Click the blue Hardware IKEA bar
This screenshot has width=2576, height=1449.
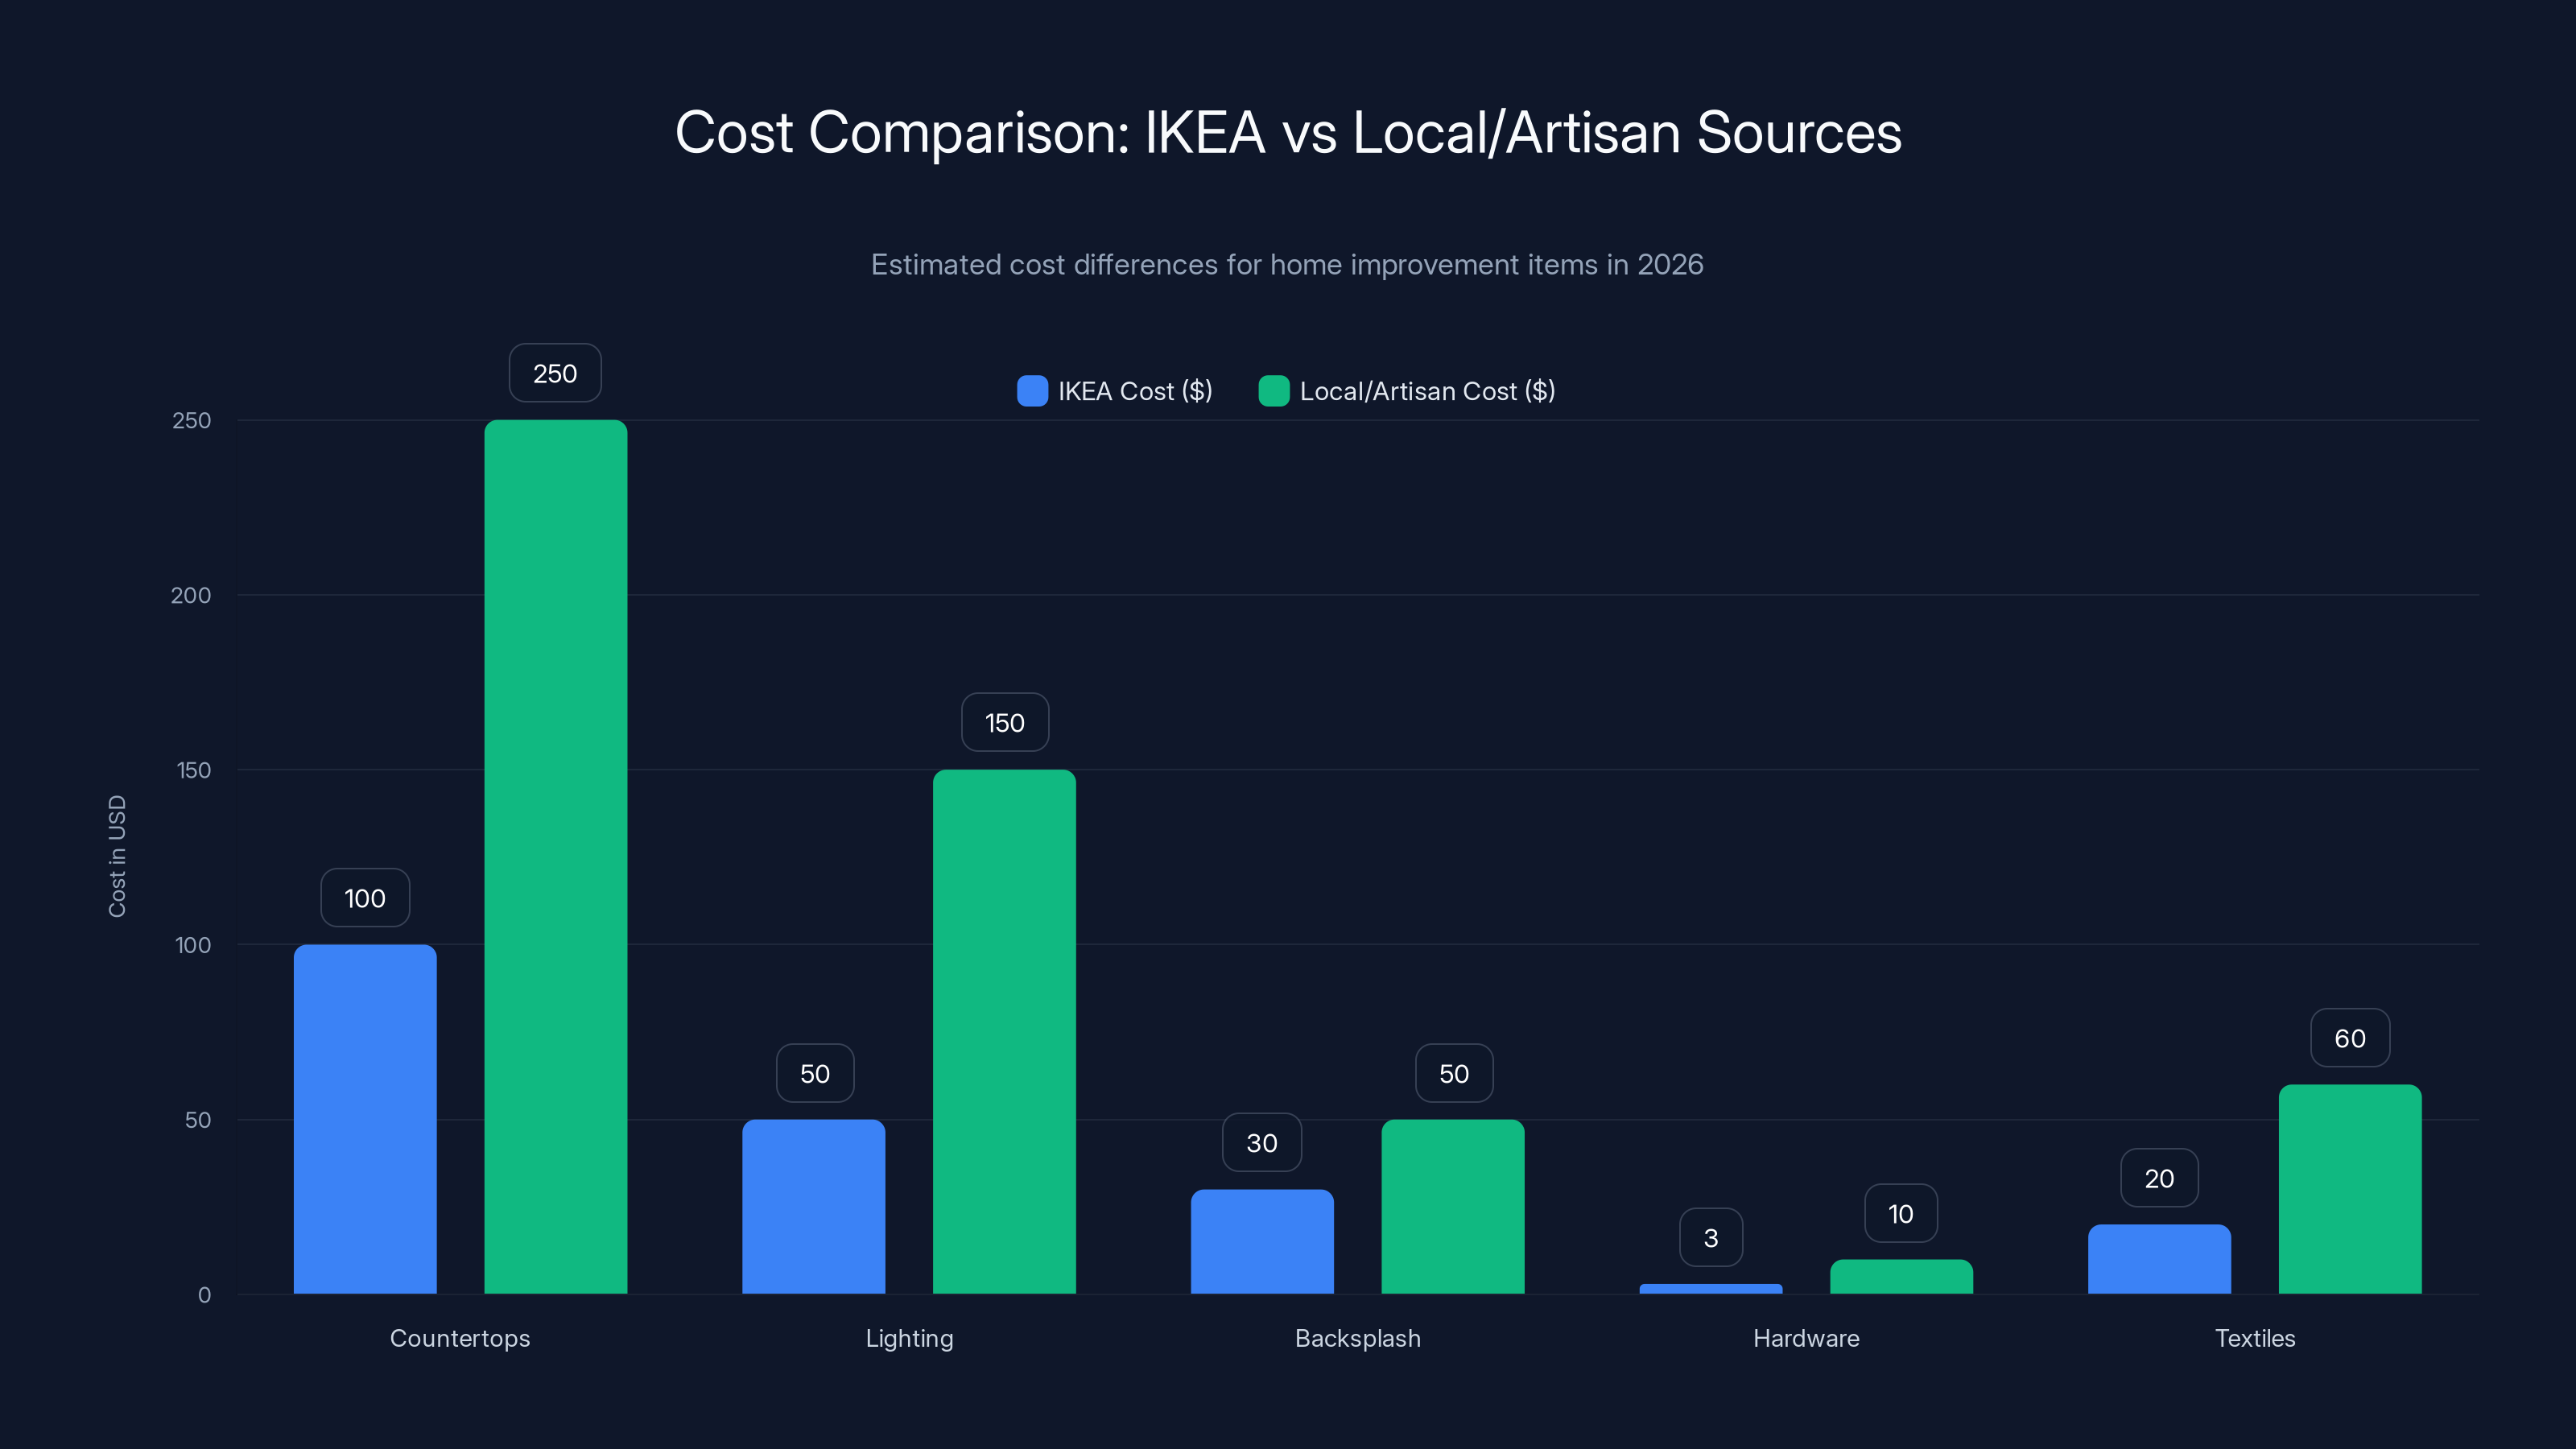[x=1711, y=1289]
